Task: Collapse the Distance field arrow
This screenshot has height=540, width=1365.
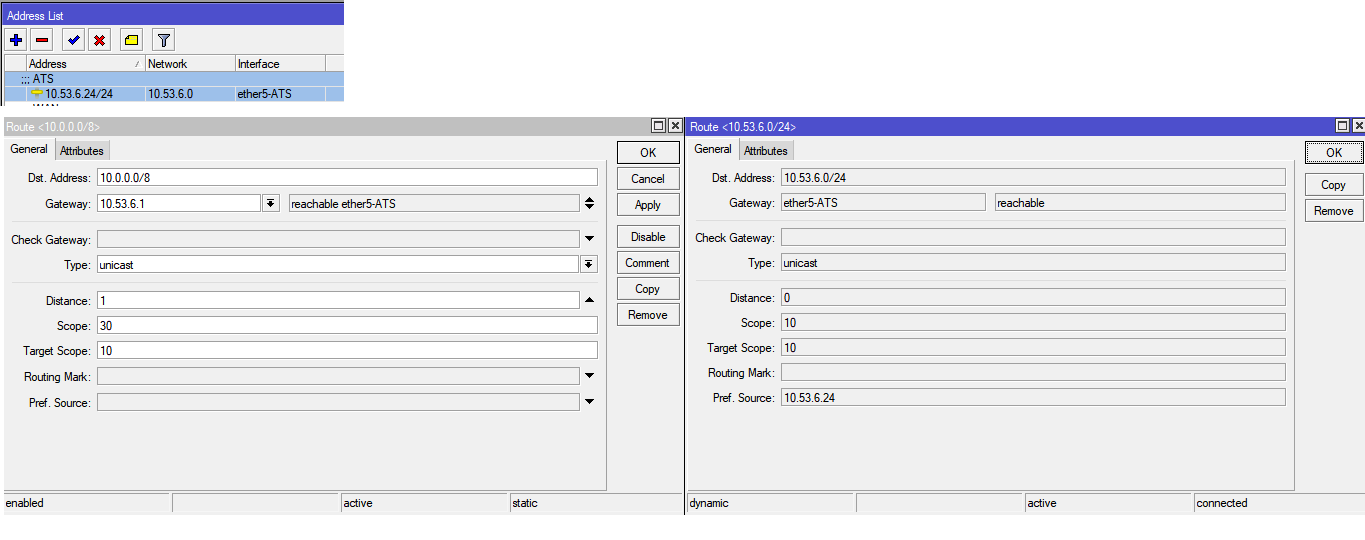Action: 589,300
